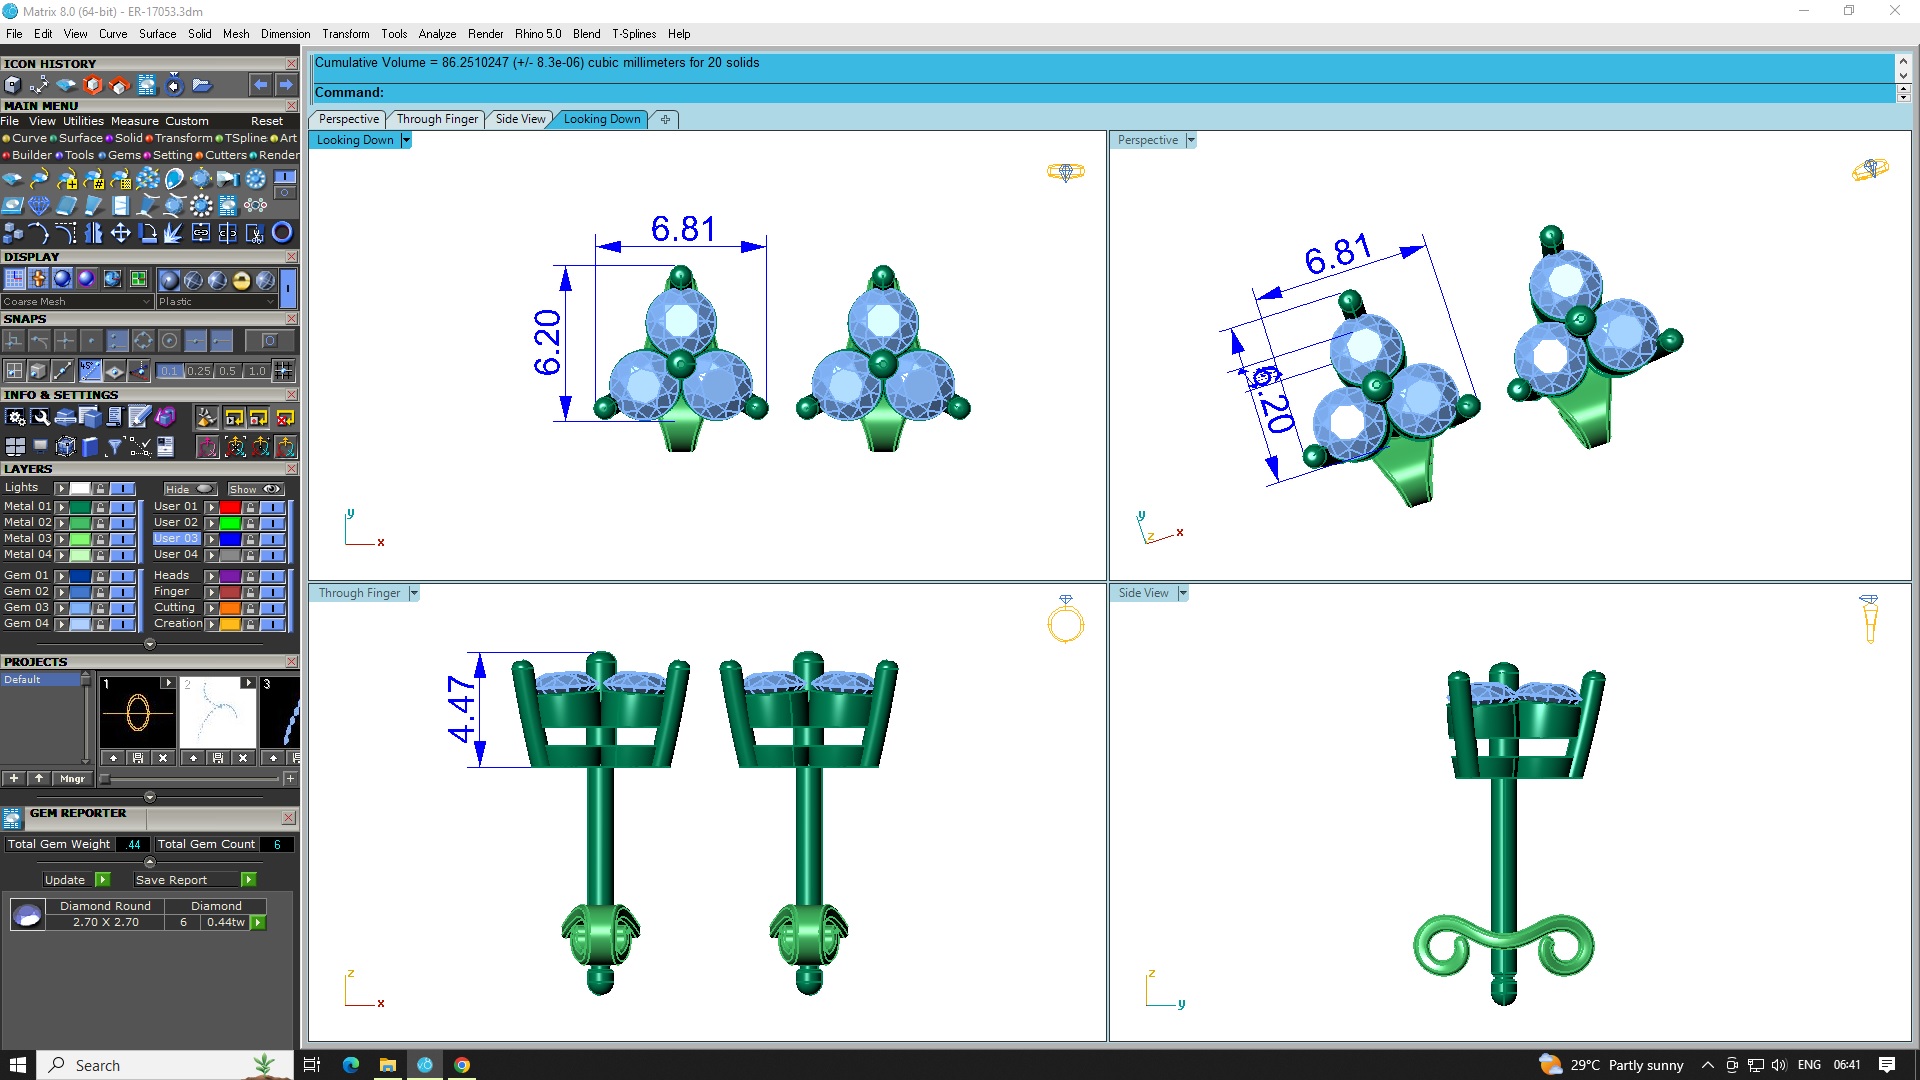Click the Mngr button in Projects
This screenshot has height=1080, width=1920.
coord(72,779)
